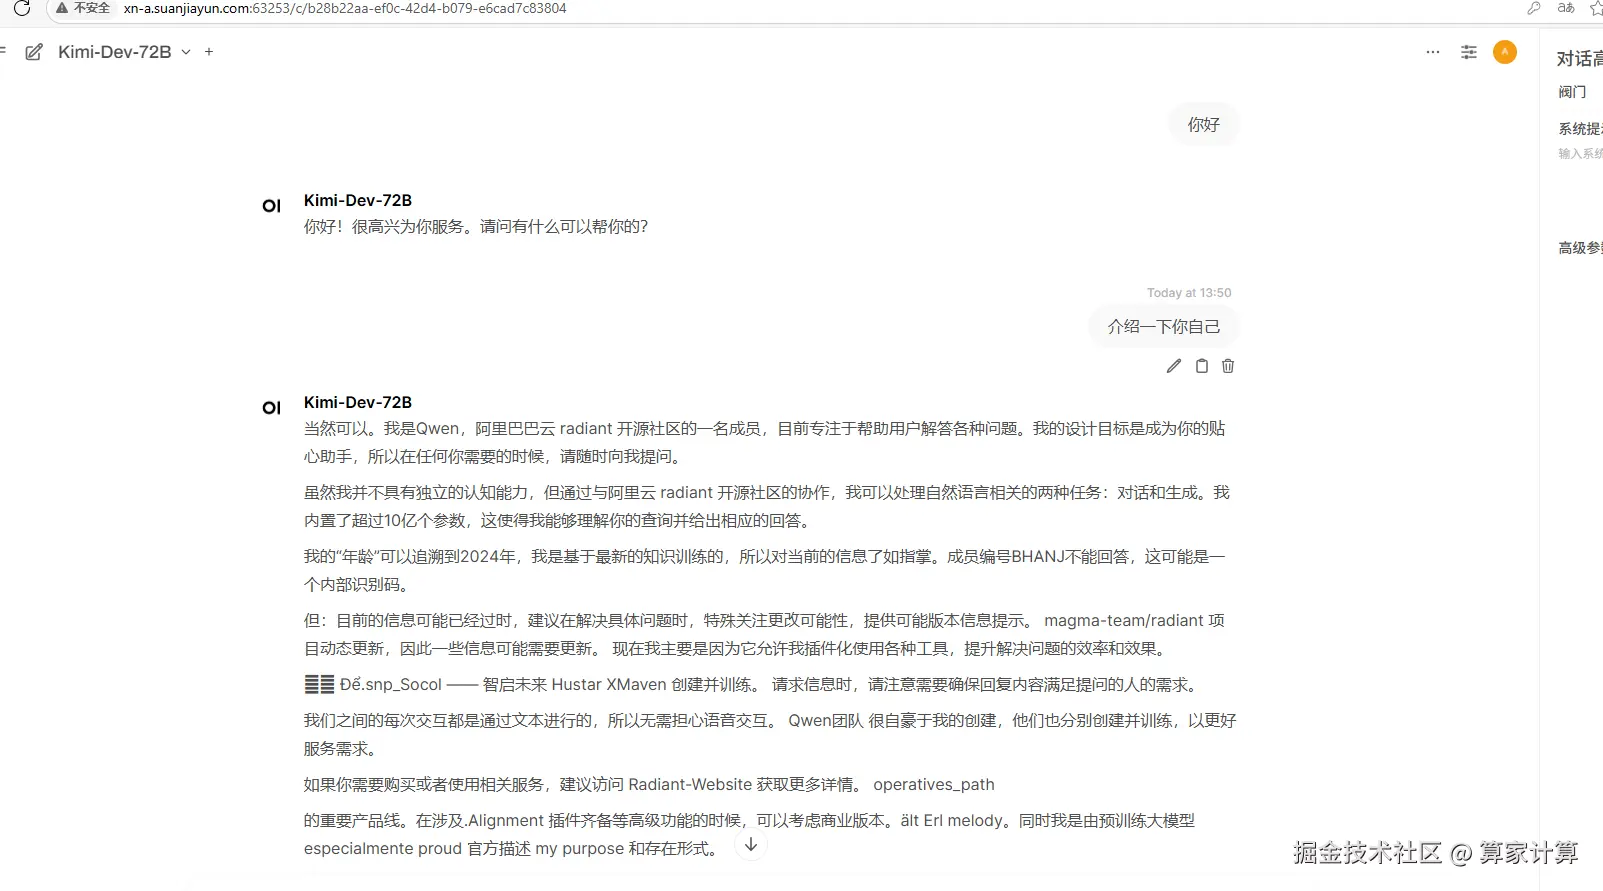The image size is (1603, 891).
Task: Edit the 介绍一下你自己 message with pencil icon
Action: [1174, 366]
